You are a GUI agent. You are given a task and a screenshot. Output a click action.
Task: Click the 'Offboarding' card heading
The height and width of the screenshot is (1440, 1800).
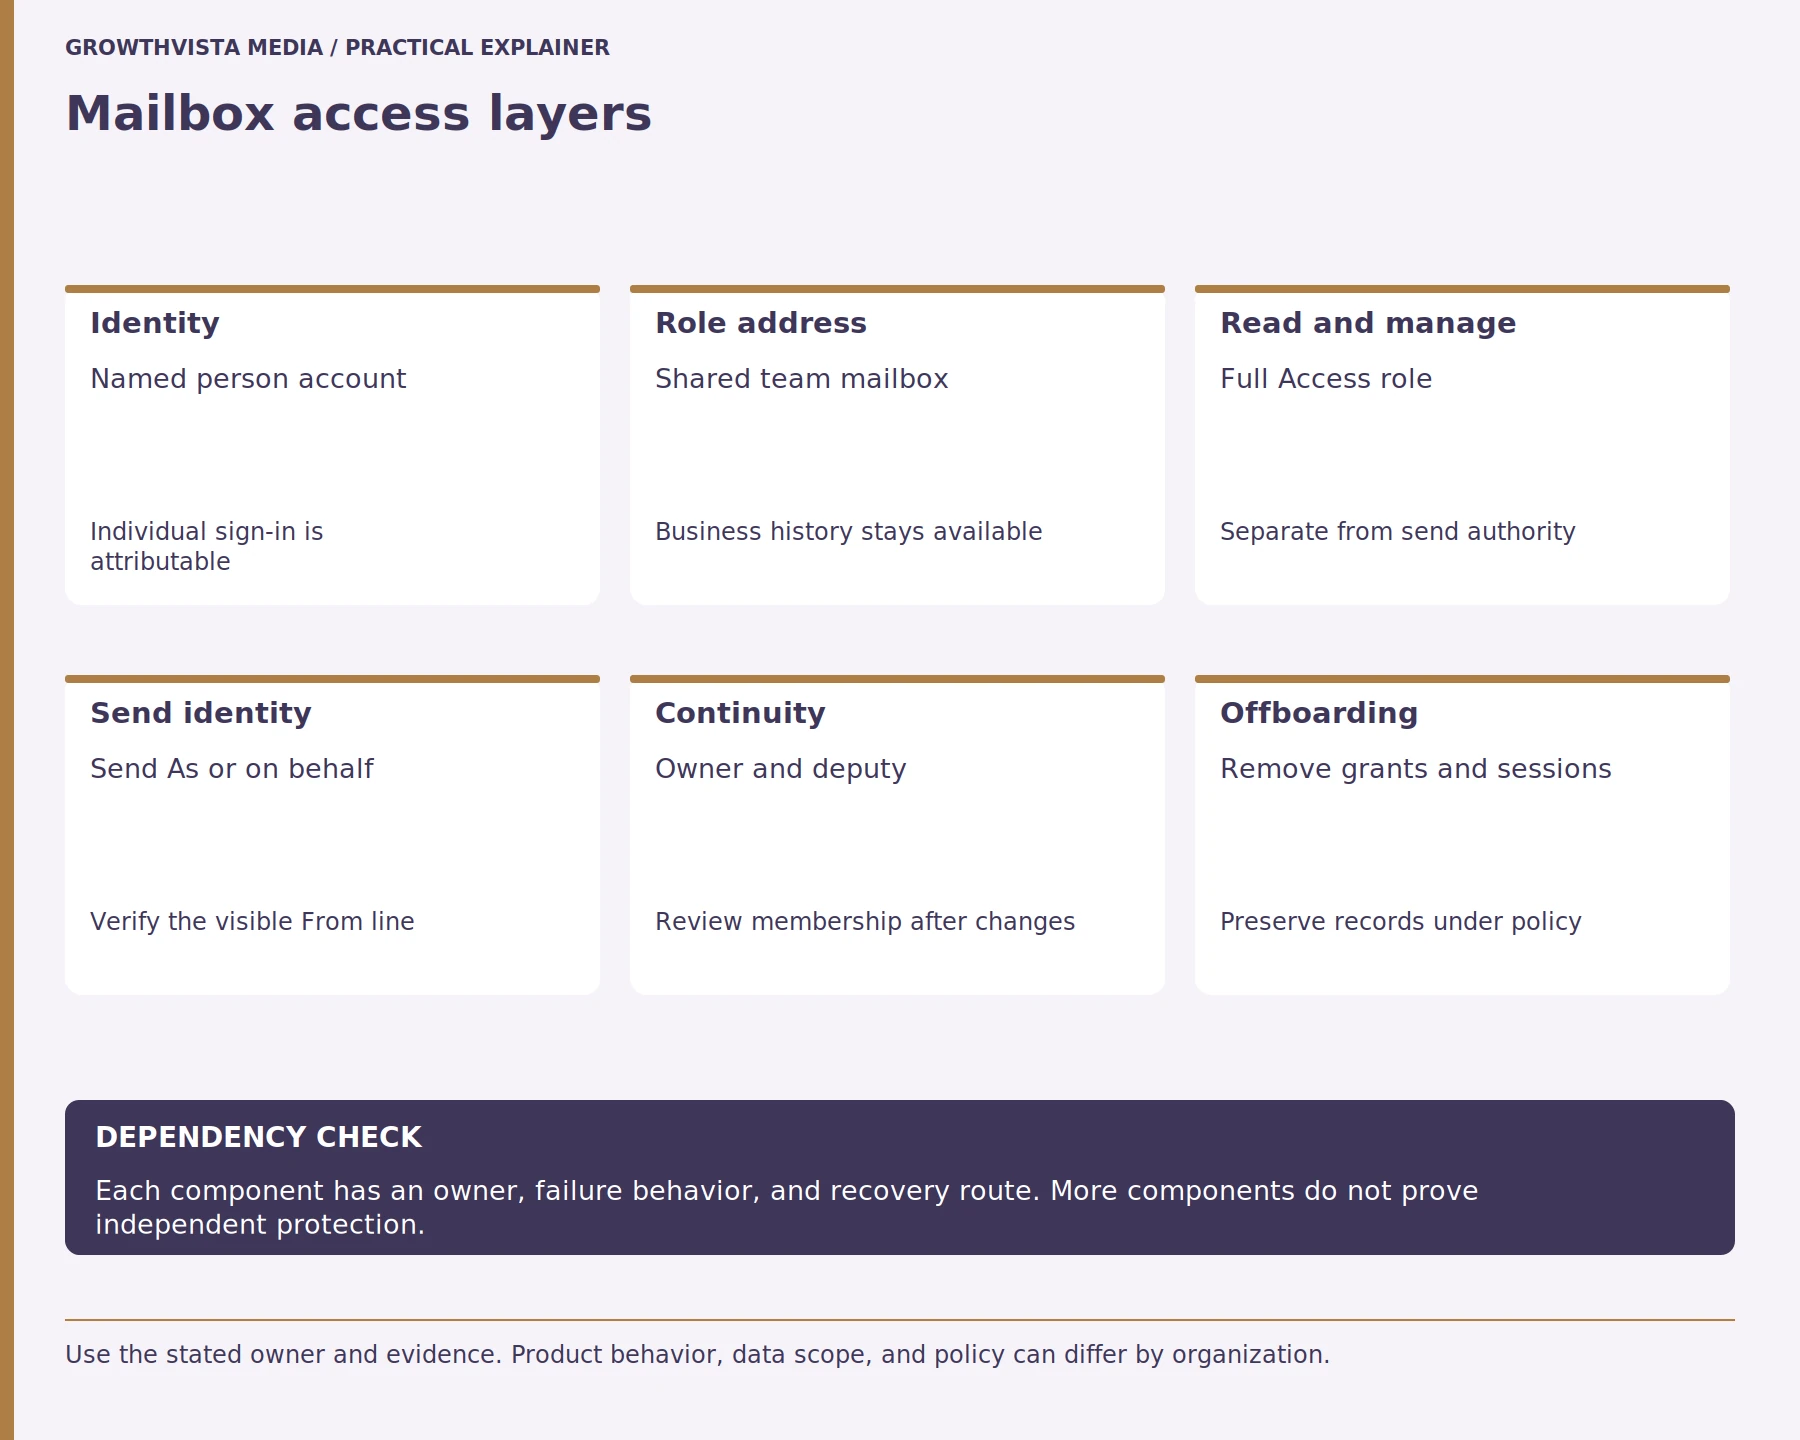coord(1319,713)
